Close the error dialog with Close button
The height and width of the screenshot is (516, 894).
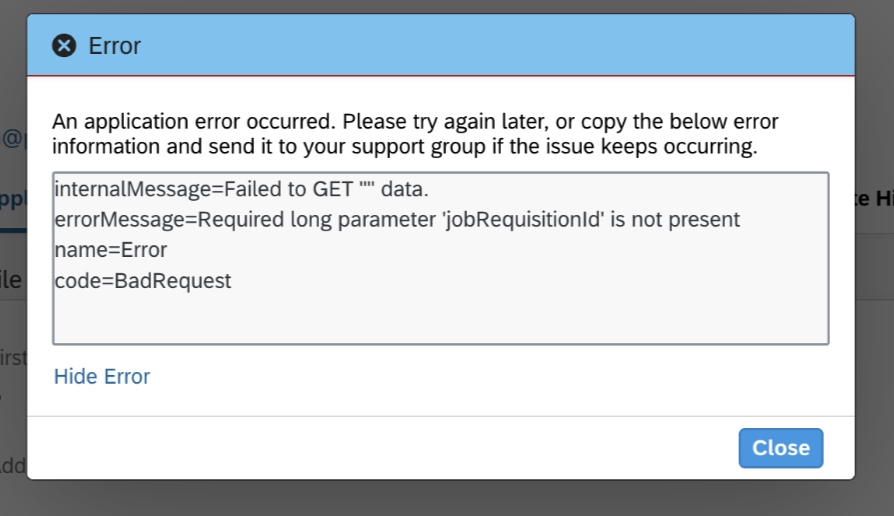[x=781, y=448]
